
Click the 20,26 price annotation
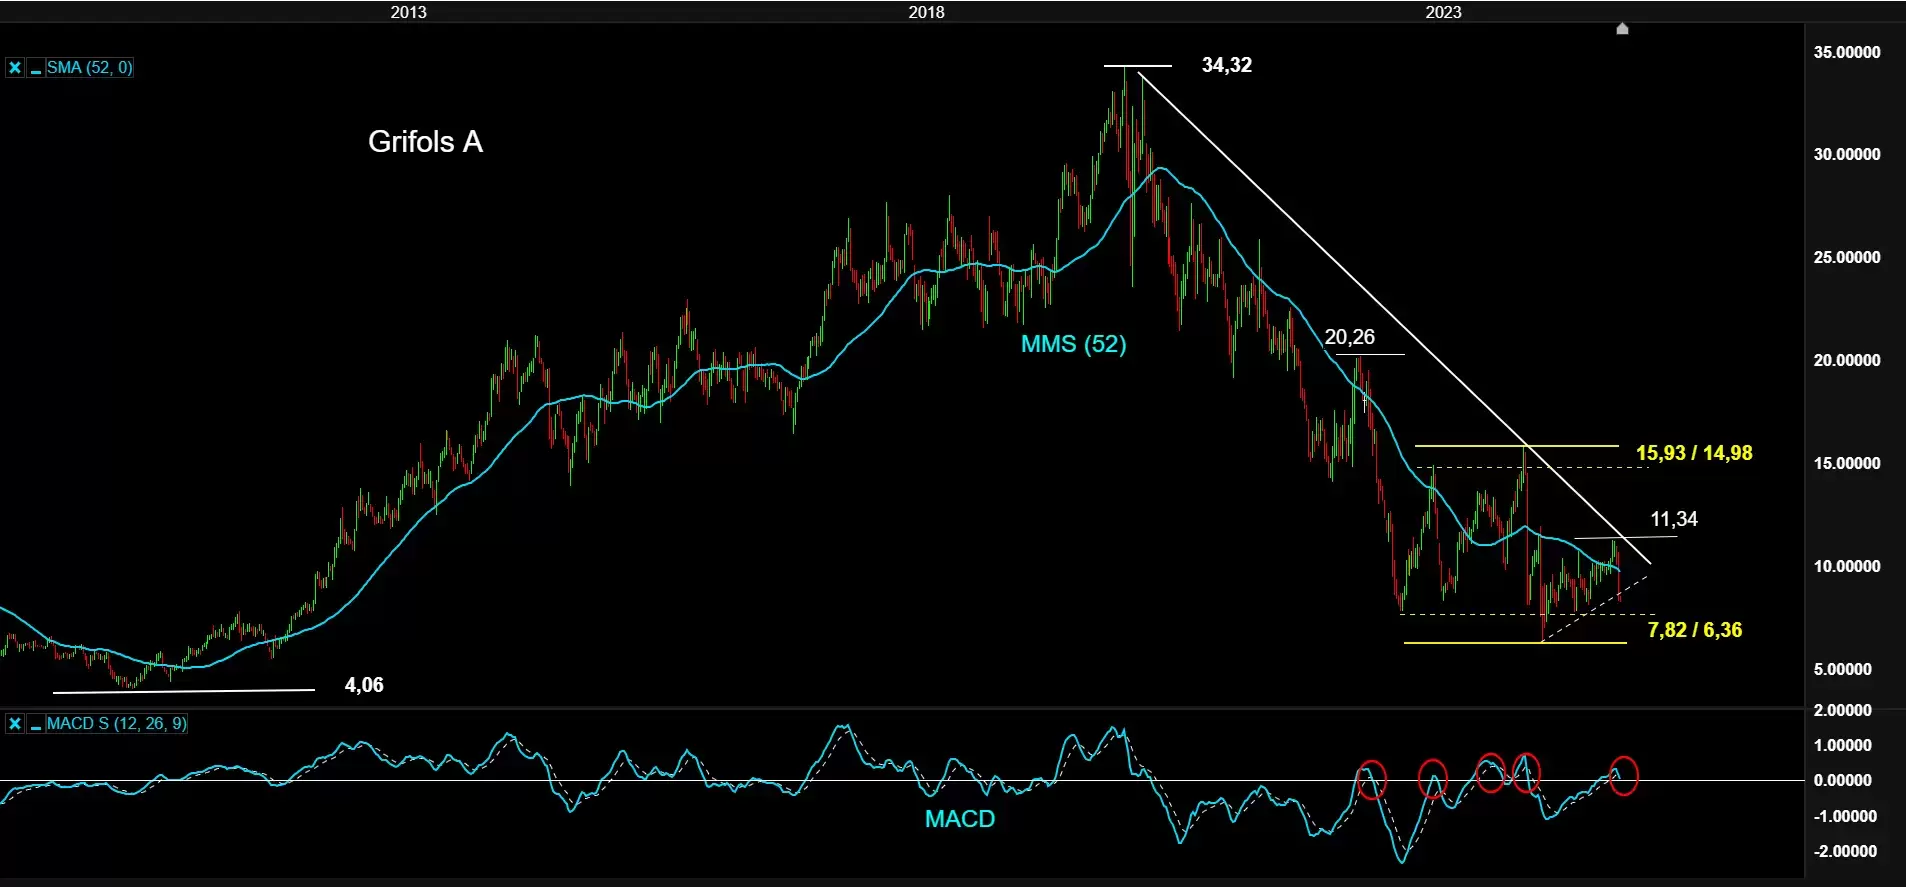(1350, 337)
